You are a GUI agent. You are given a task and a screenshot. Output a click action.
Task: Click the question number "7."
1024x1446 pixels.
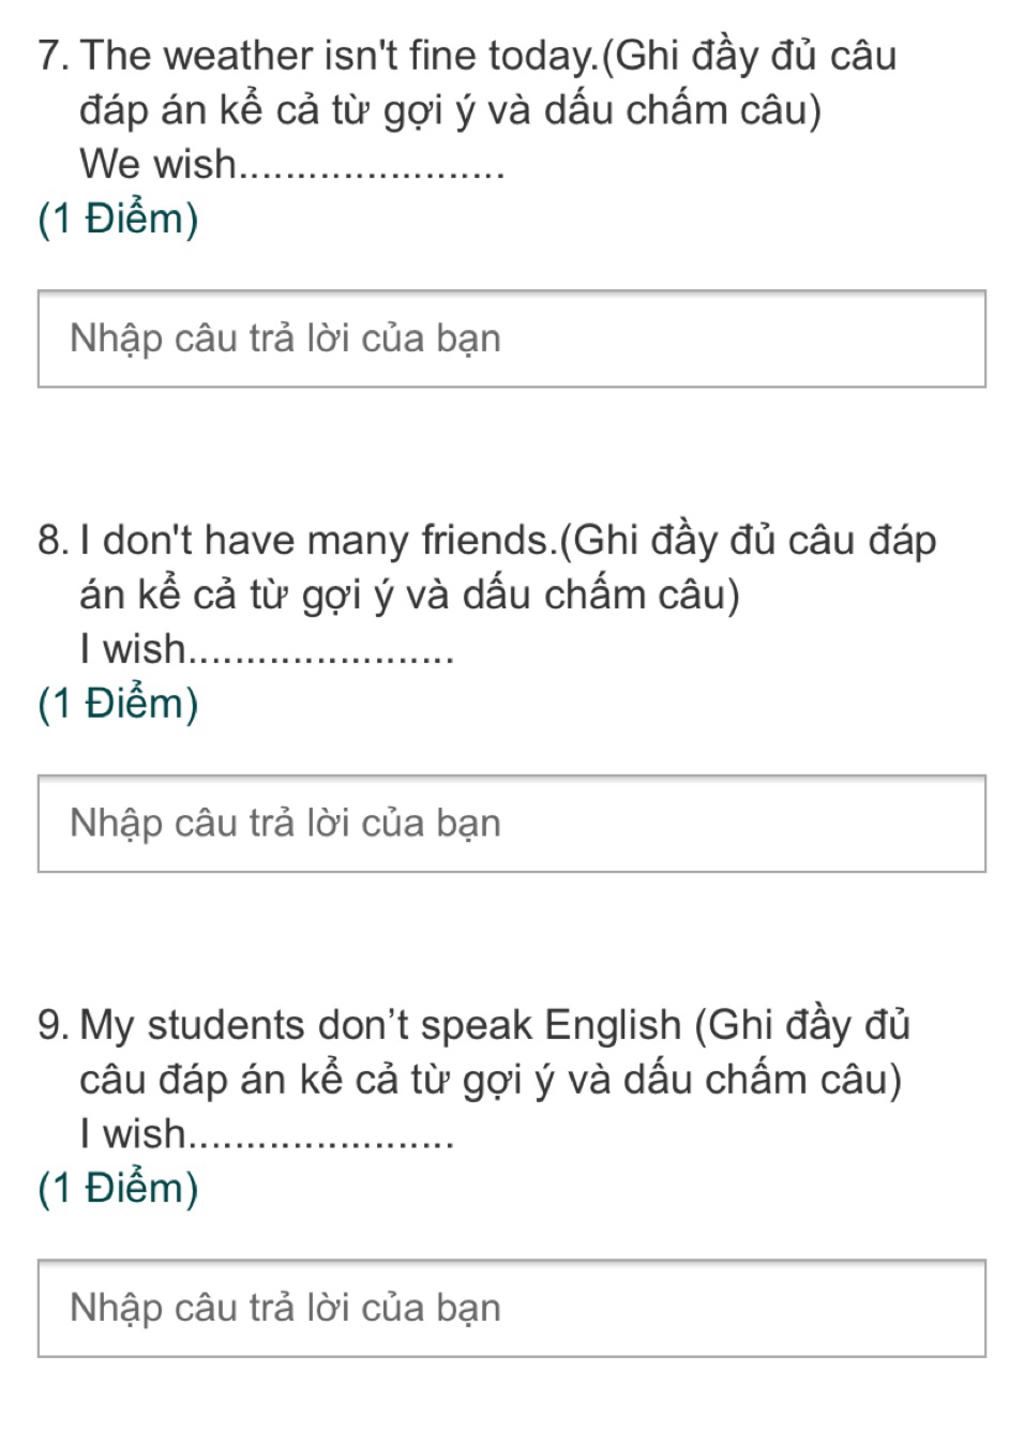coord(54,56)
